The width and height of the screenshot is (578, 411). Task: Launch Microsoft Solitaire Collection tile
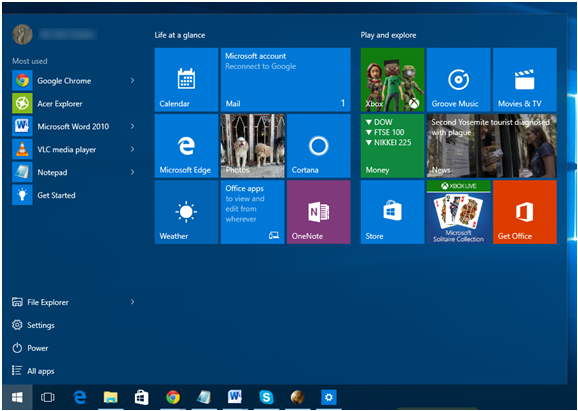coord(459,212)
